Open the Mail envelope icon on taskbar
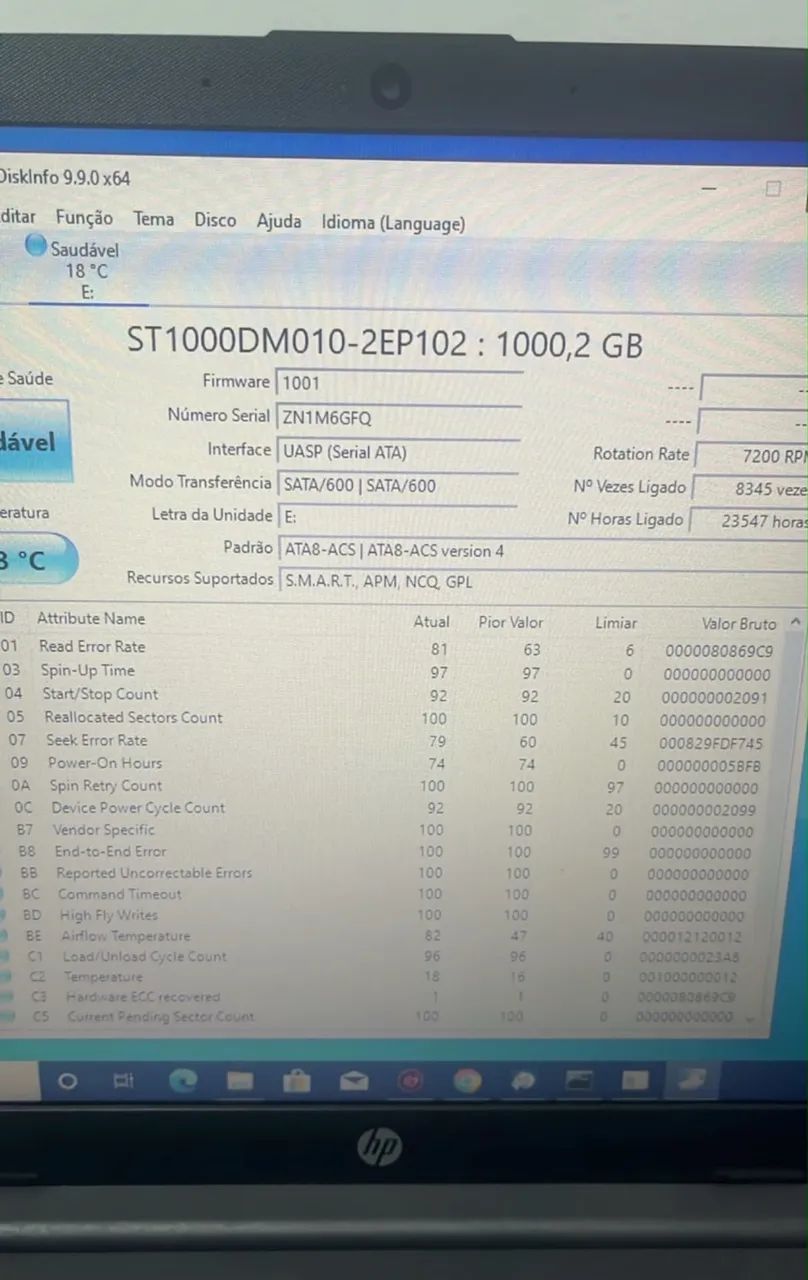The height and width of the screenshot is (1280, 808). (354, 1081)
